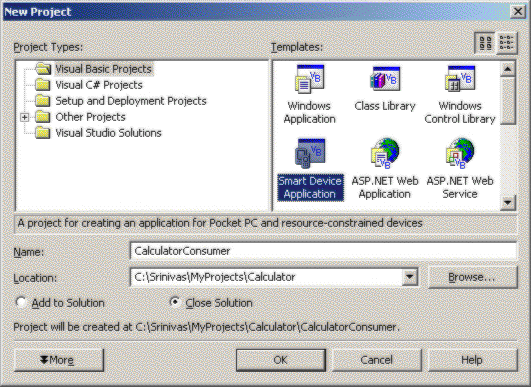The image size is (531, 387).
Task: Choose Setup and Deployment Projects type
Action: tap(131, 101)
